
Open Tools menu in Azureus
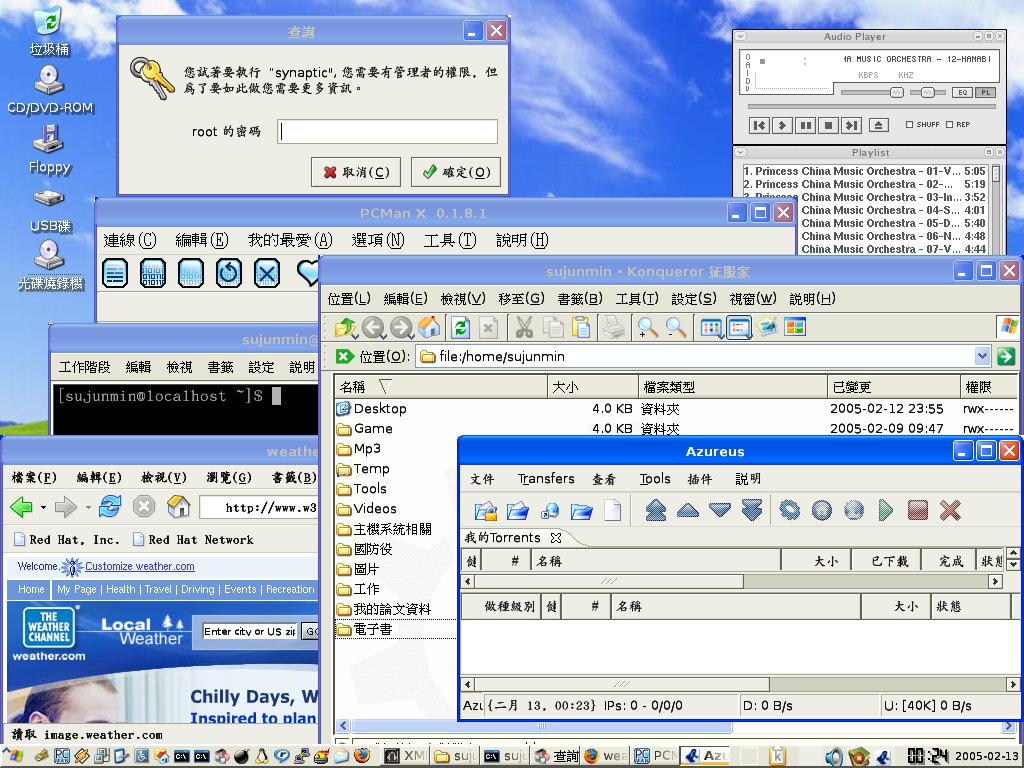point(655,479)
